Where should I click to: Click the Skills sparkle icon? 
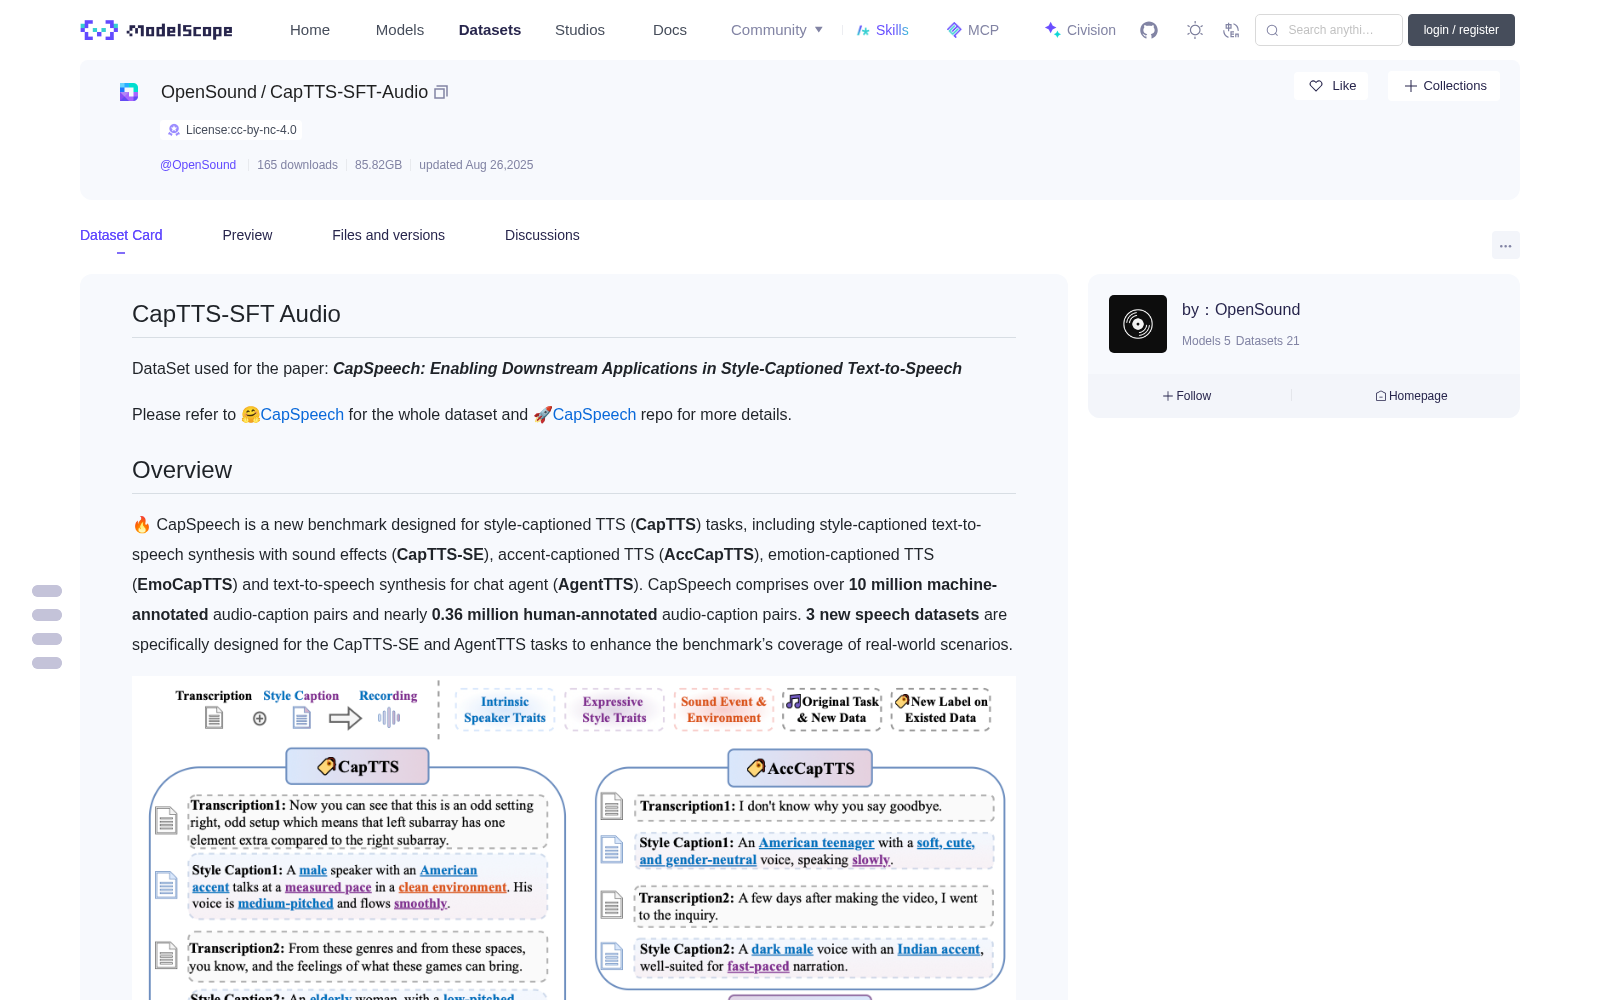[x=863, y=30]
